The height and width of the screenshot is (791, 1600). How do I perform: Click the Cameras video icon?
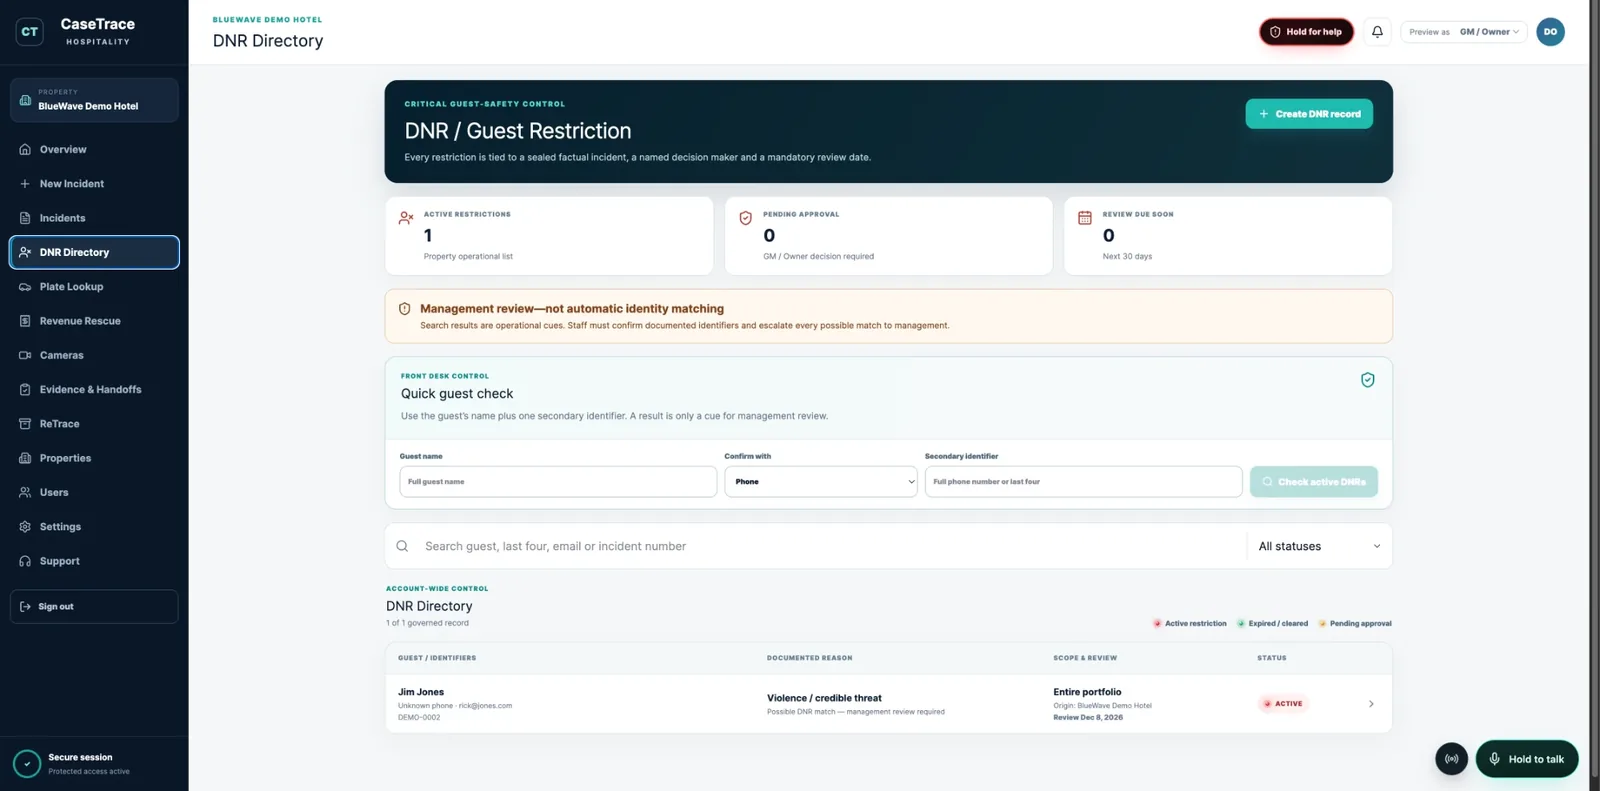[x=25, y=355]
